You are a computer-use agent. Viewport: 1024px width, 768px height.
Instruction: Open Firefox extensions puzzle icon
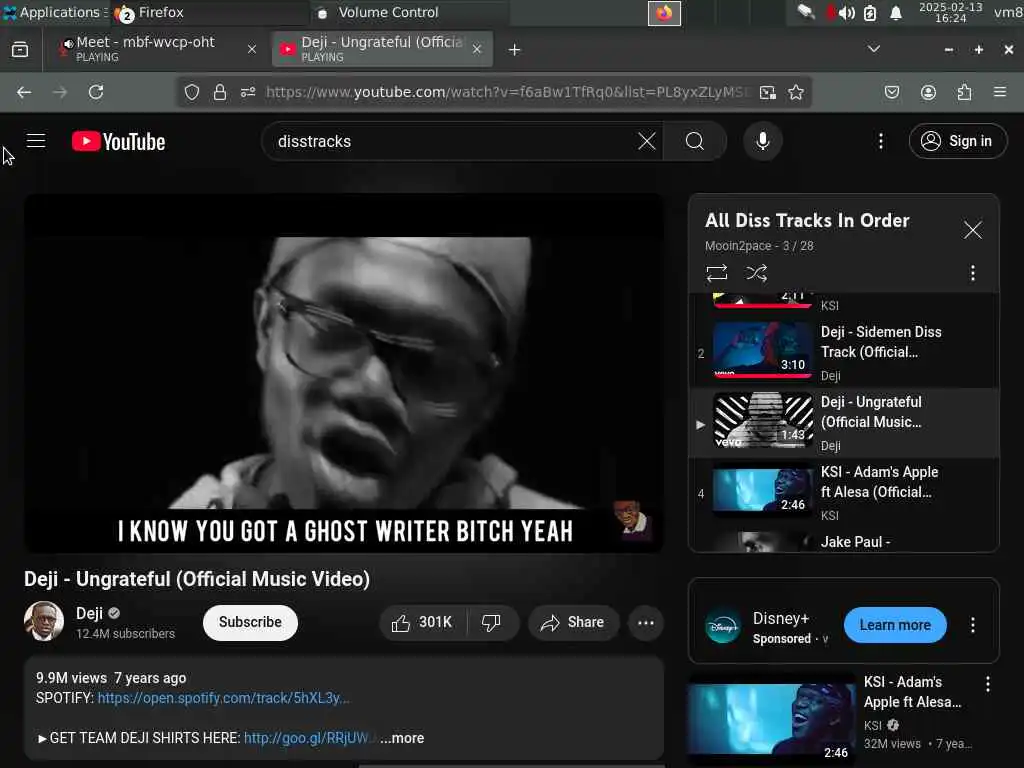tap(964, 92)
